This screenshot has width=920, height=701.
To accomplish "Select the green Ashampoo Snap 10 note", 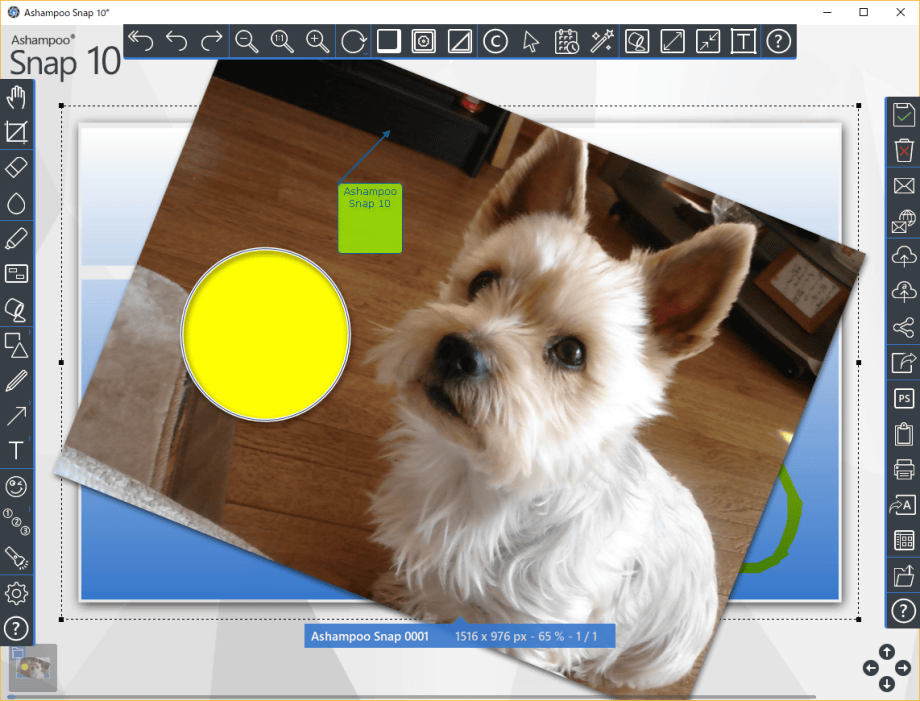I will [x=370, y=218].
